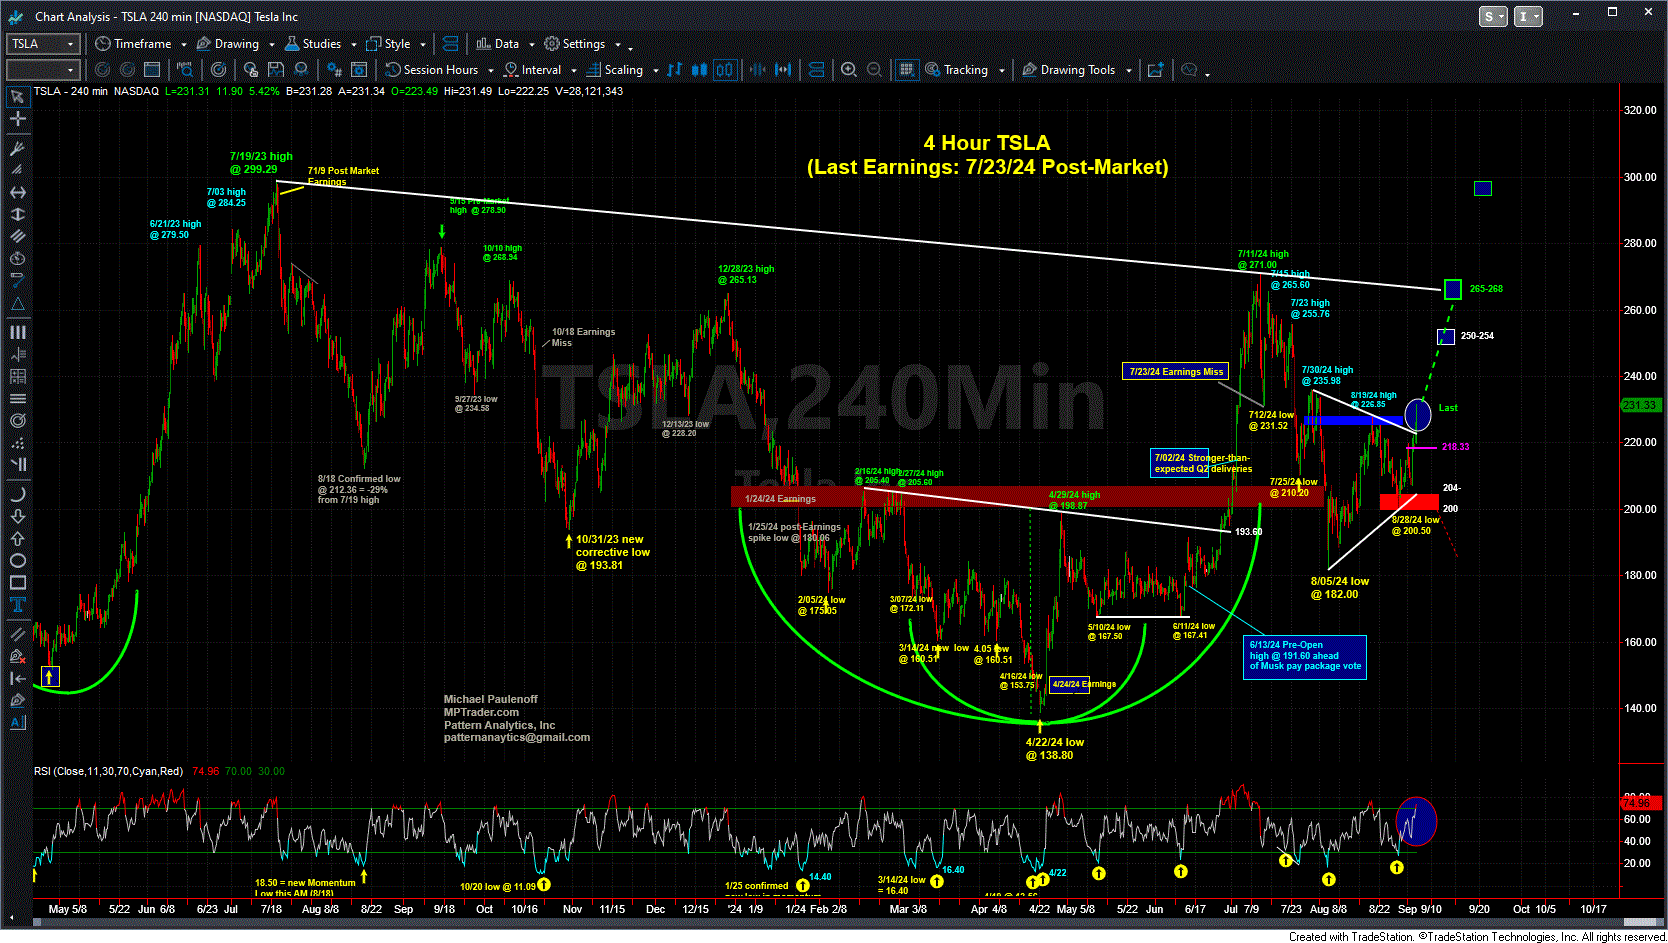Open the Drawing menu

(x=228, y=43)
